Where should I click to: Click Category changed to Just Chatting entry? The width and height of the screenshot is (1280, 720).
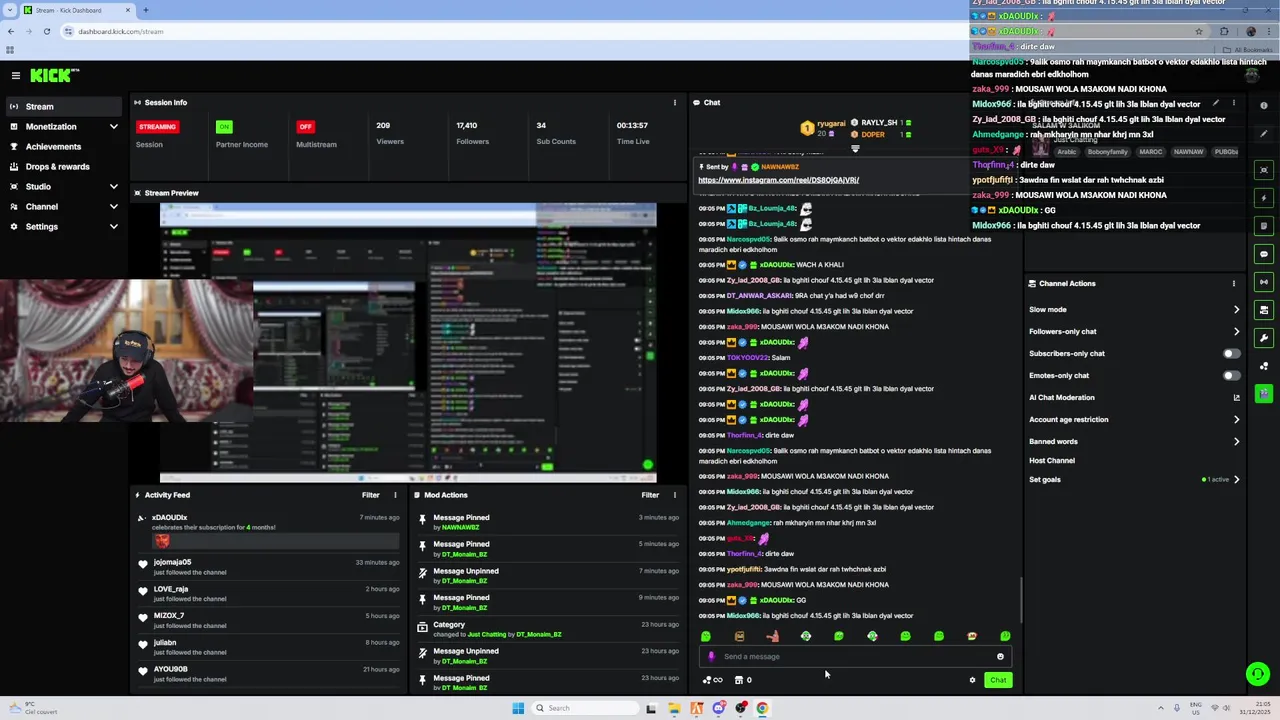(x=548, y=629)
